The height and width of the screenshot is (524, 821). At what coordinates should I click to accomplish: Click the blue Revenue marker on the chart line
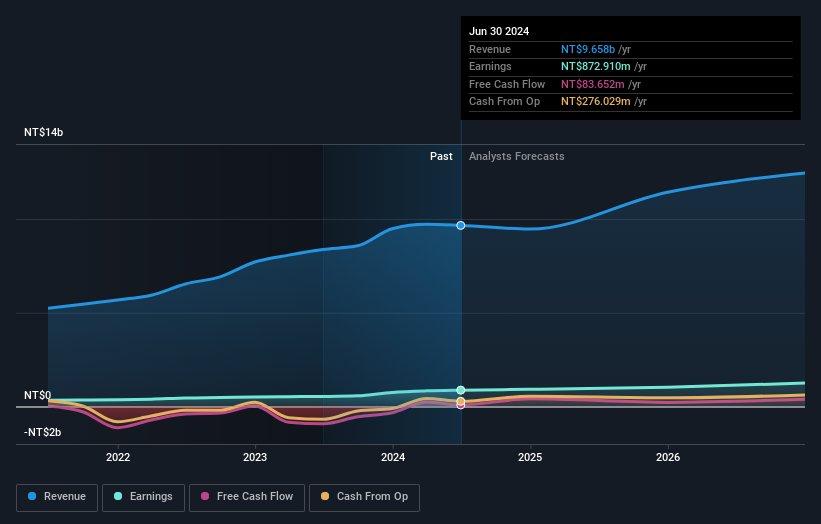(x=461, y=226)
